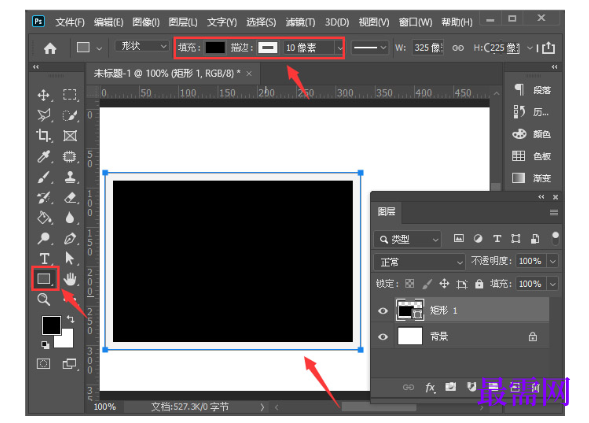This screenshot has height=423, width=589.
Task: Reset default foreground and background colors
Action: (45, 344)
